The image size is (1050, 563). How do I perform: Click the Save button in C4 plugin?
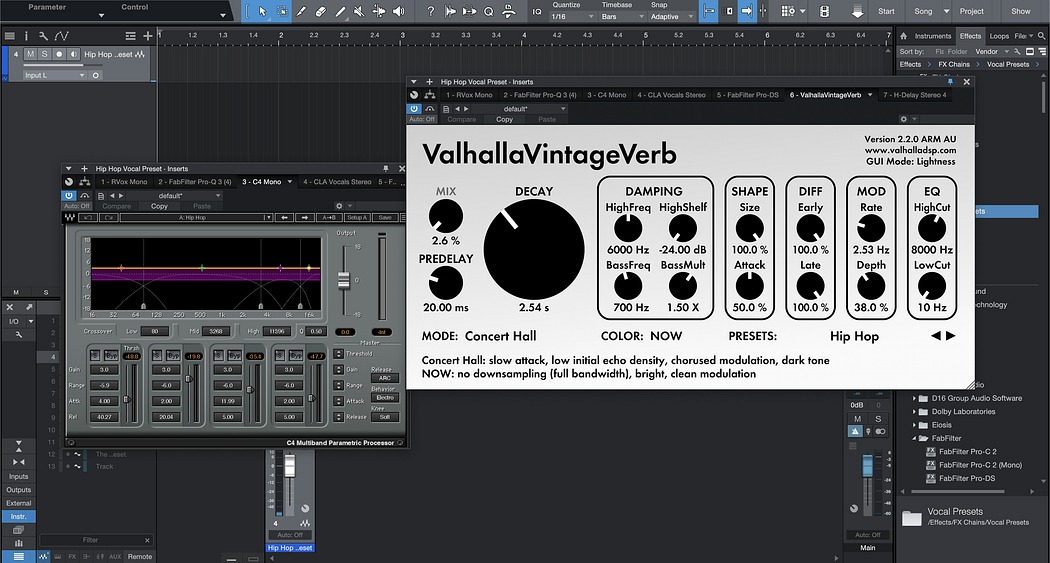(x=385, y=217)
